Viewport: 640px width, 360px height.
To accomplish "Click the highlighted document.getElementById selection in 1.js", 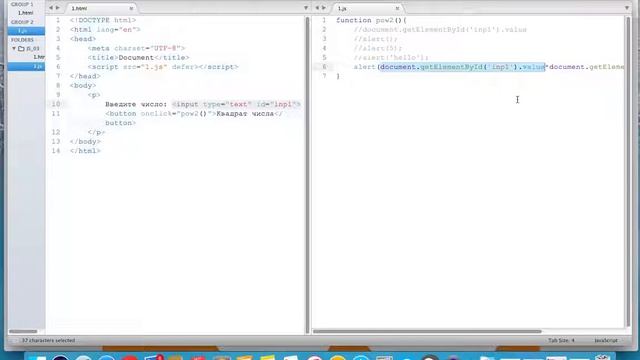I will (462, 67).
